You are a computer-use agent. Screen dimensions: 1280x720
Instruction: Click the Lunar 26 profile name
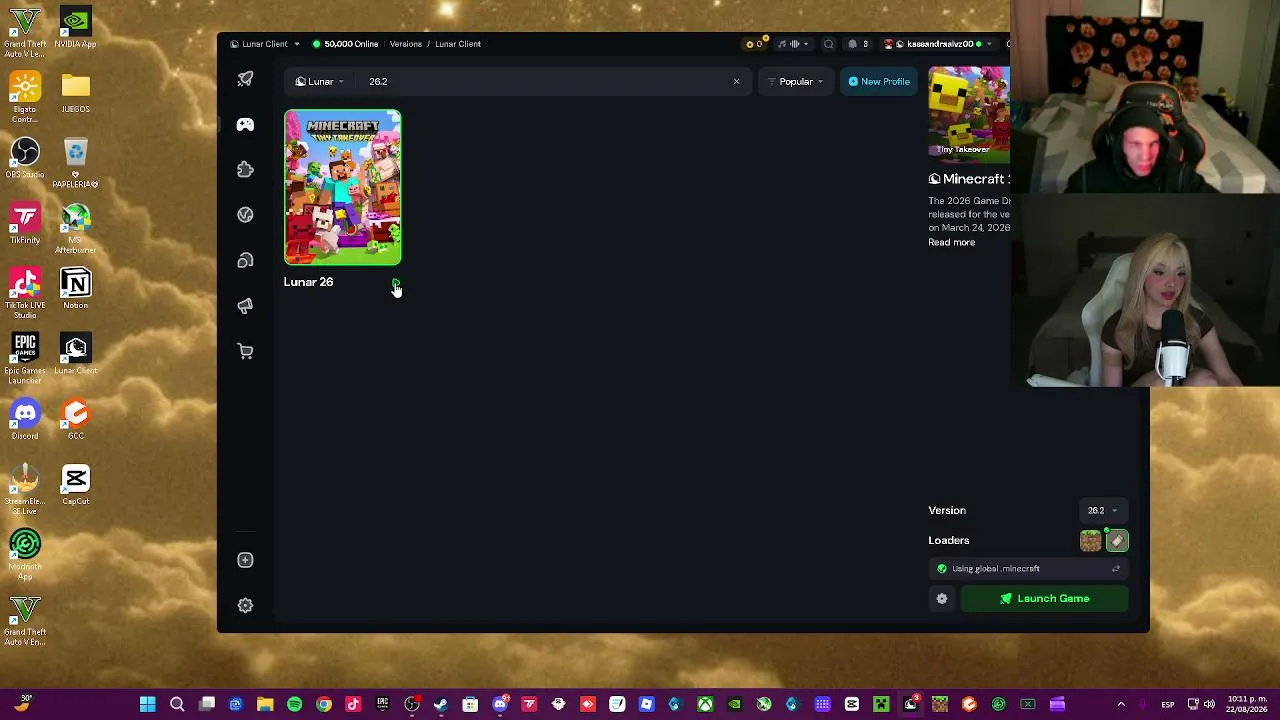tap(308, 282)
